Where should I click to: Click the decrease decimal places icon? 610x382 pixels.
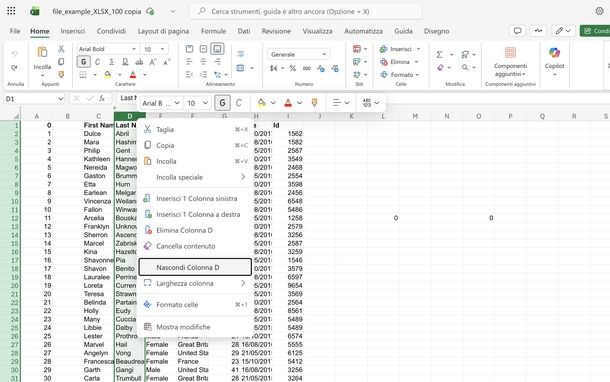[x=335, y=68]
